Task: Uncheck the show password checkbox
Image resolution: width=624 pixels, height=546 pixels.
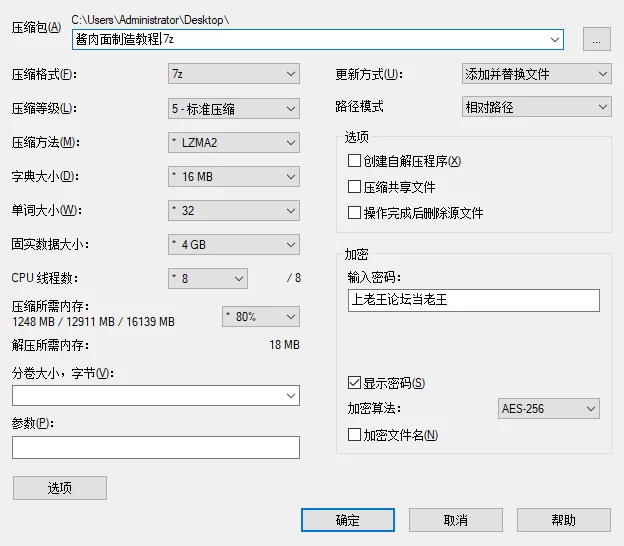Action: pyautogui.click(x=354, y=383)
